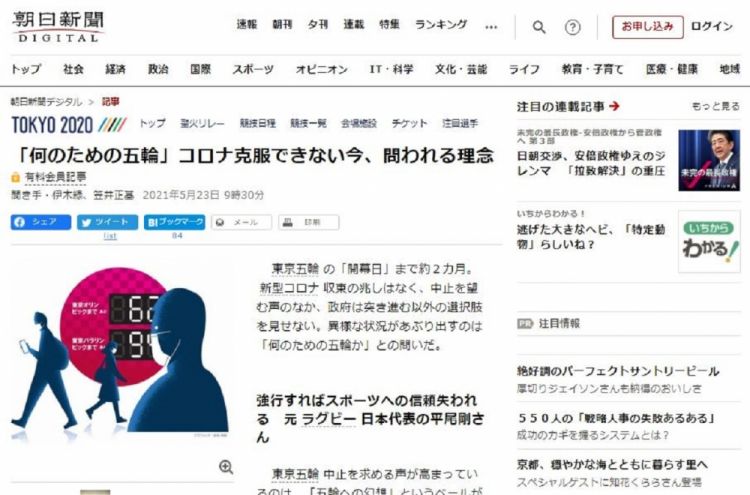Expand もっと見る for featured series
The height and width of the screenshot is (495, 750).
(x=716, y=106)
